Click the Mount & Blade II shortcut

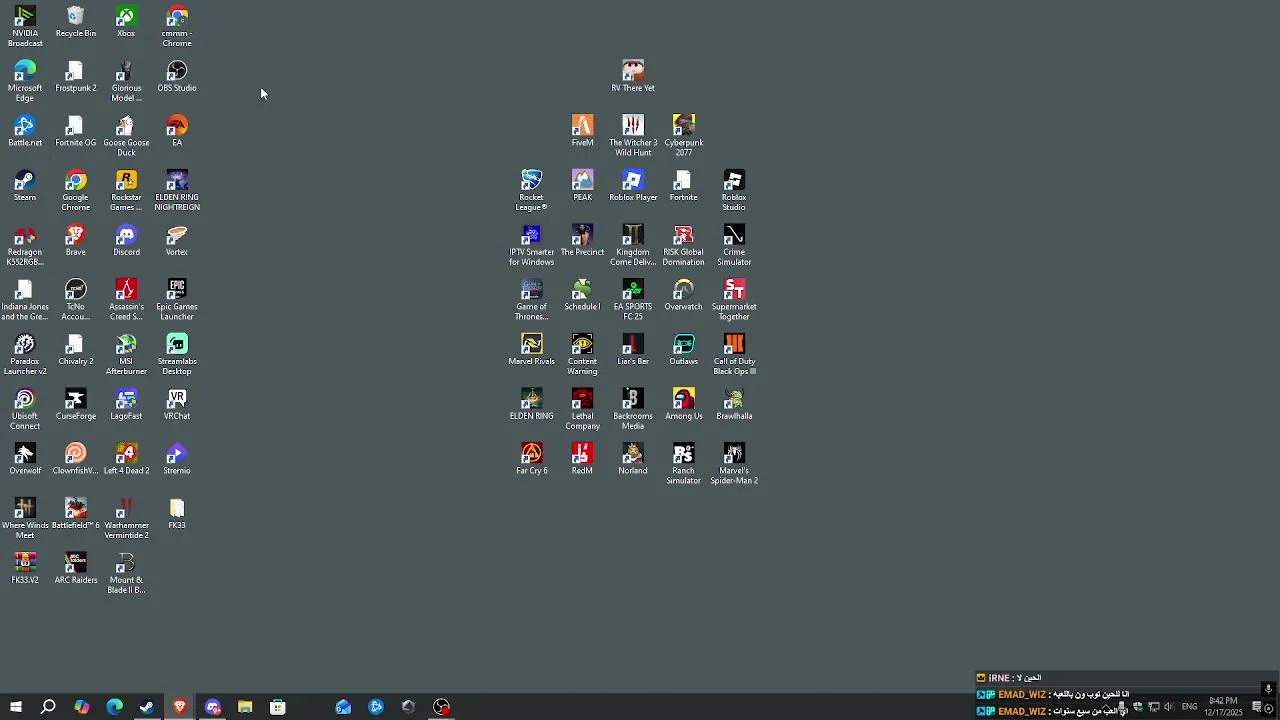coord(126,573)
